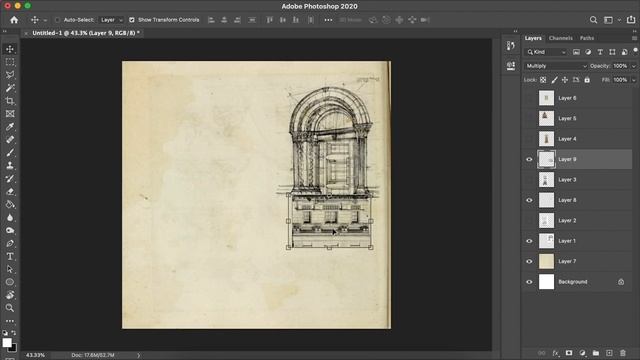Add a new adjustment layer
The image size is (640, 360).
pyautogui.click(x=582, y=353)
